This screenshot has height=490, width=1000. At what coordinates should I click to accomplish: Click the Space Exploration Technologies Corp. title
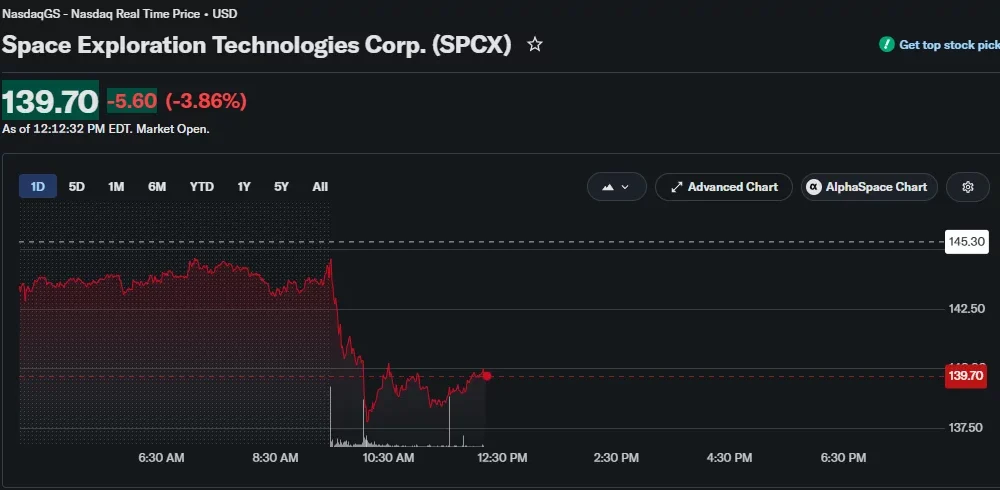[x=256, y=45]
